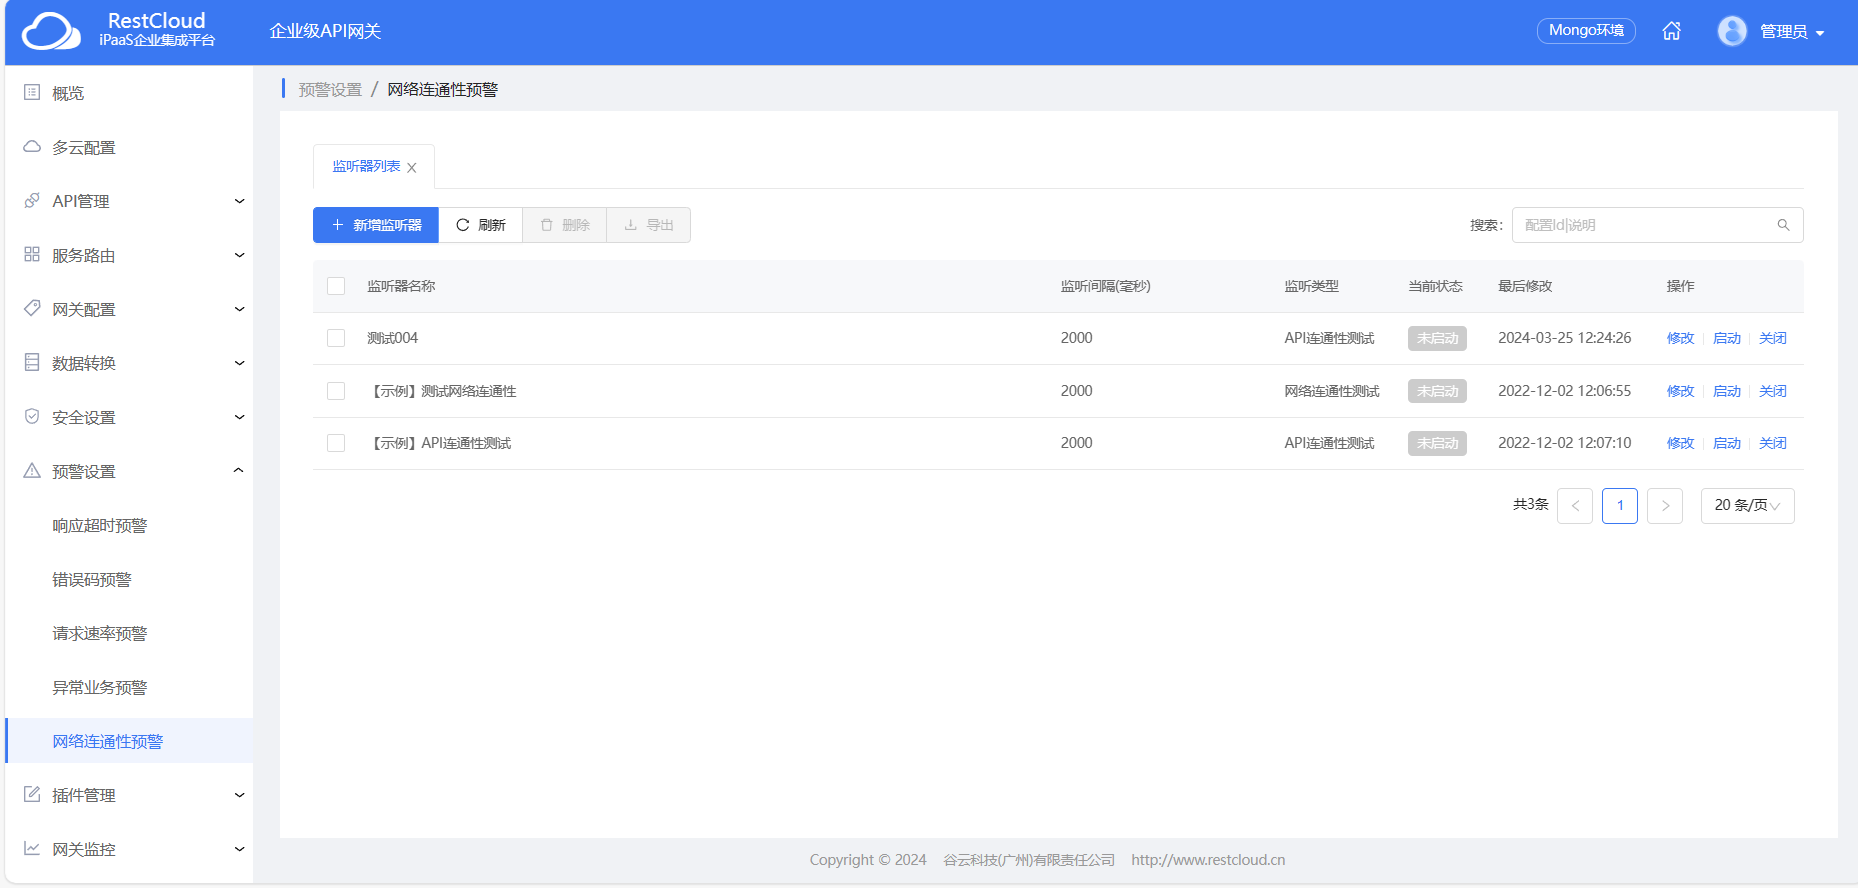Click the 导出 export button
This screenshot has width=1858, height=888.
point(649,225)
